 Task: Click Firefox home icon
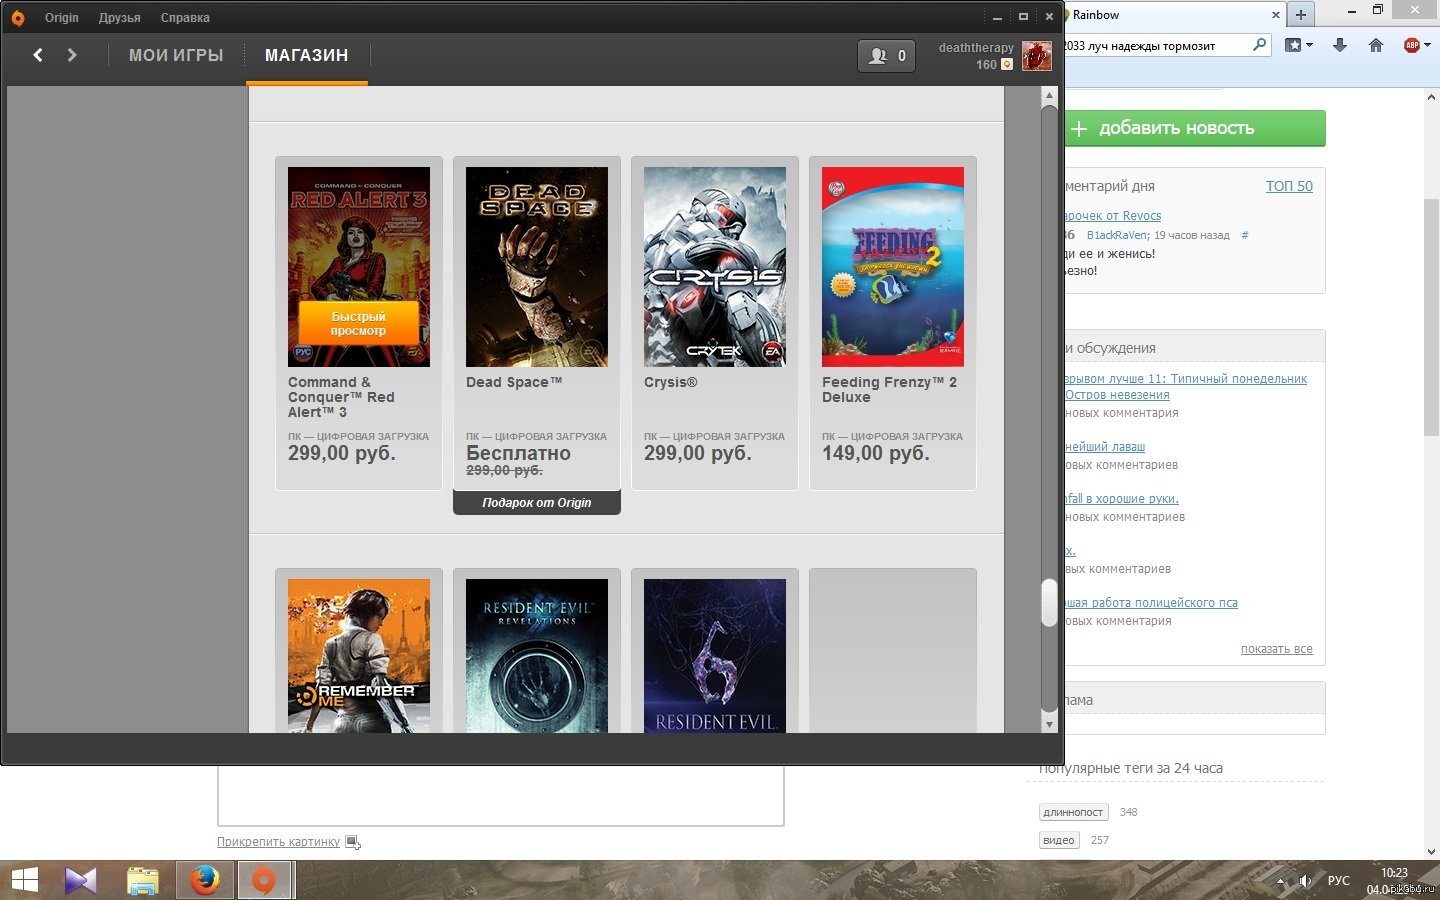1376,45
